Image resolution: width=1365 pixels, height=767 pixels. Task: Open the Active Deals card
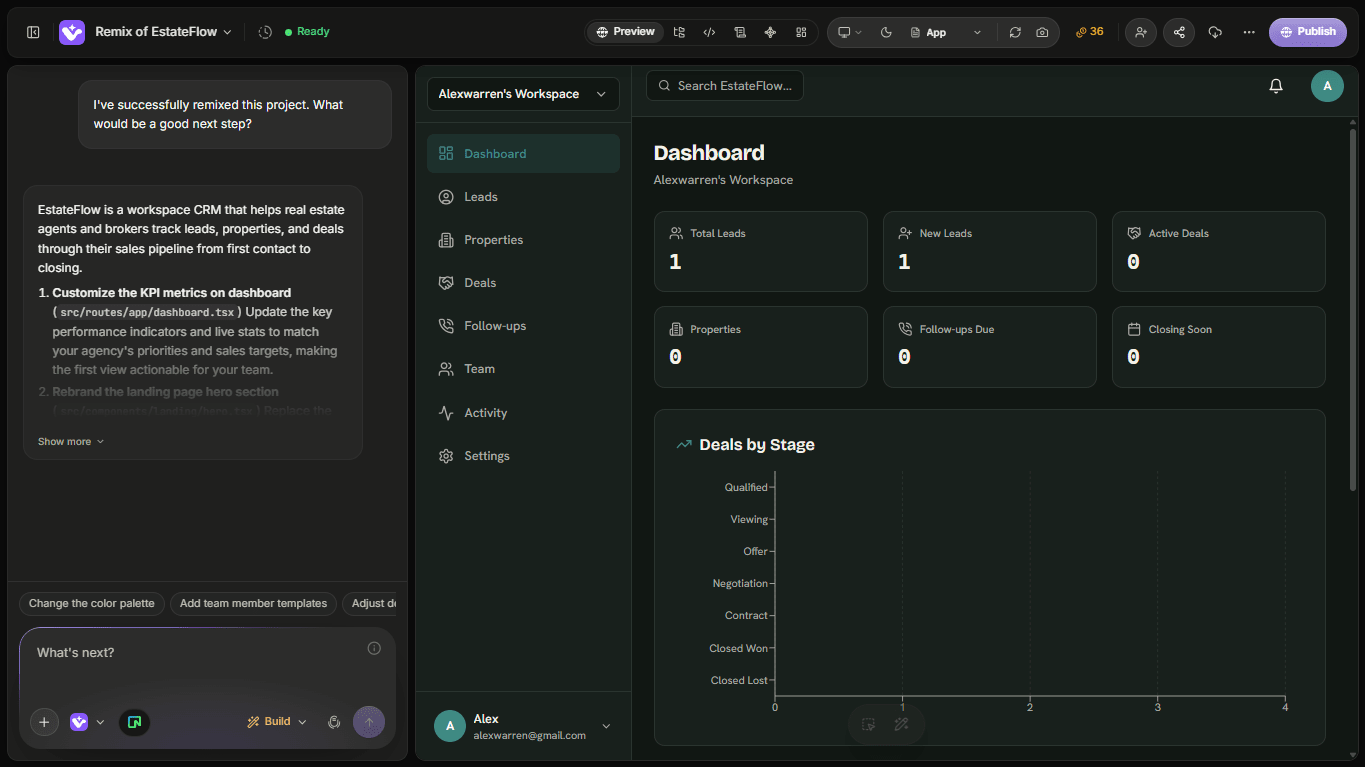point(1219,251)
